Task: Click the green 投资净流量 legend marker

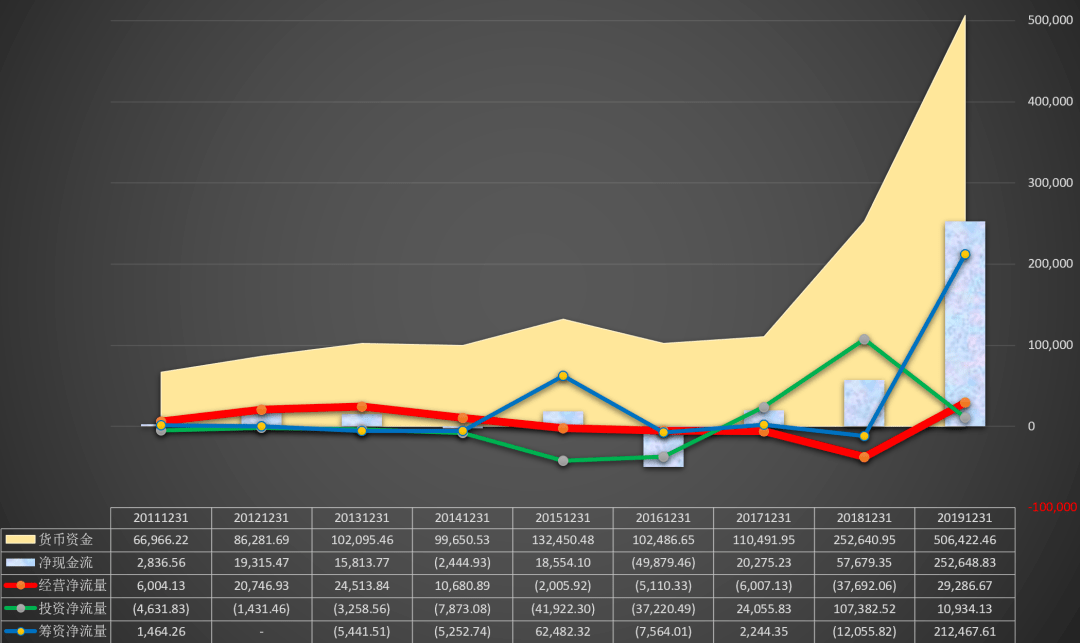Action: click(x=20, y=609)
